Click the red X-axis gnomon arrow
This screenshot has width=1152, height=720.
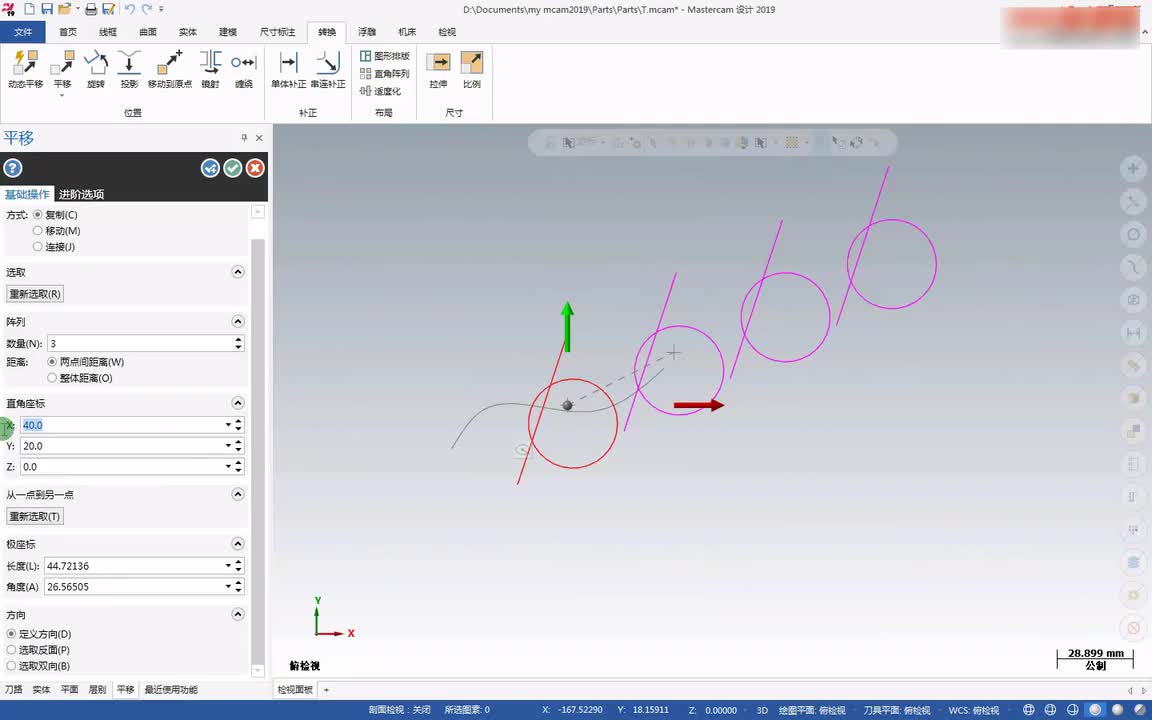click(699, 405)
